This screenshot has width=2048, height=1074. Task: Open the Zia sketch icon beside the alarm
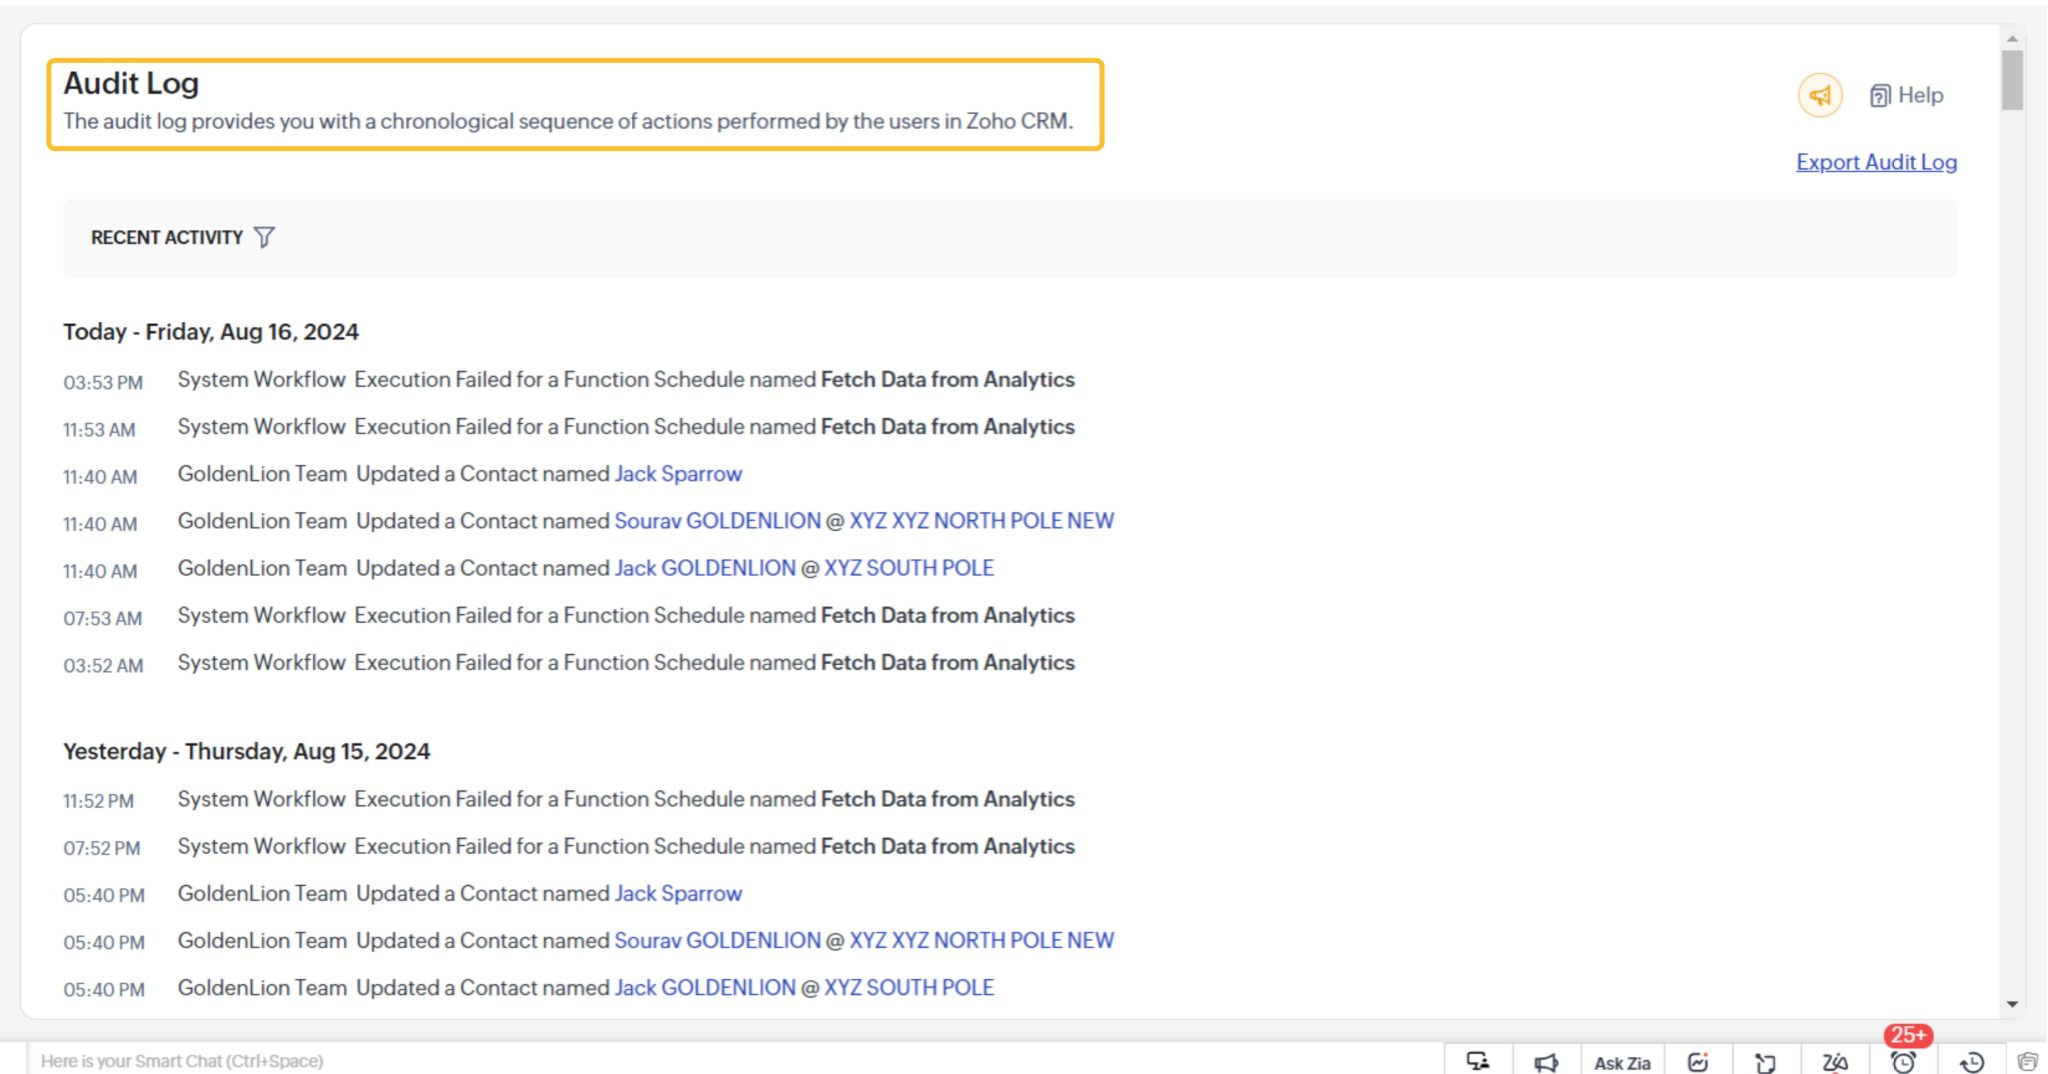point(1835,1062)
